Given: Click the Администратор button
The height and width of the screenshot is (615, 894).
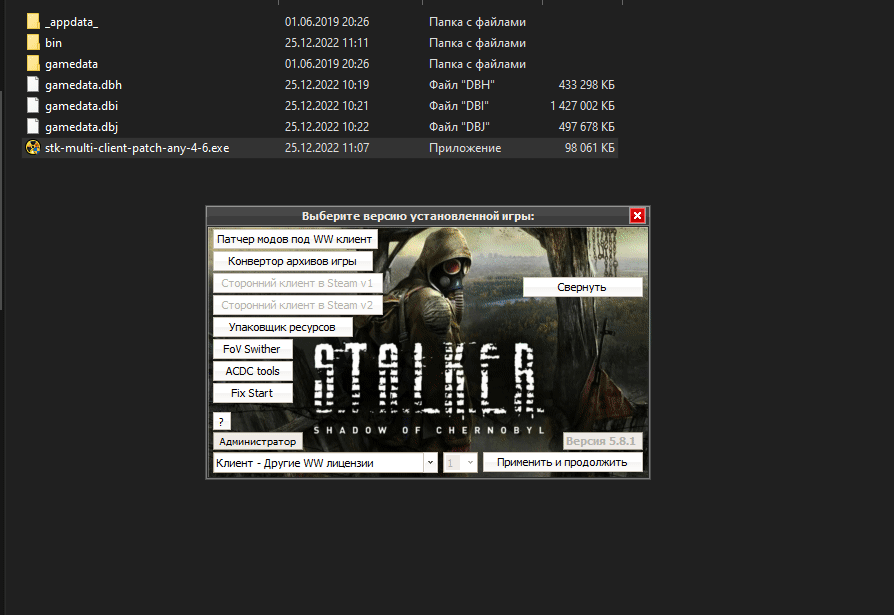Looking at the screenshot, I should (x=258, y=441).
